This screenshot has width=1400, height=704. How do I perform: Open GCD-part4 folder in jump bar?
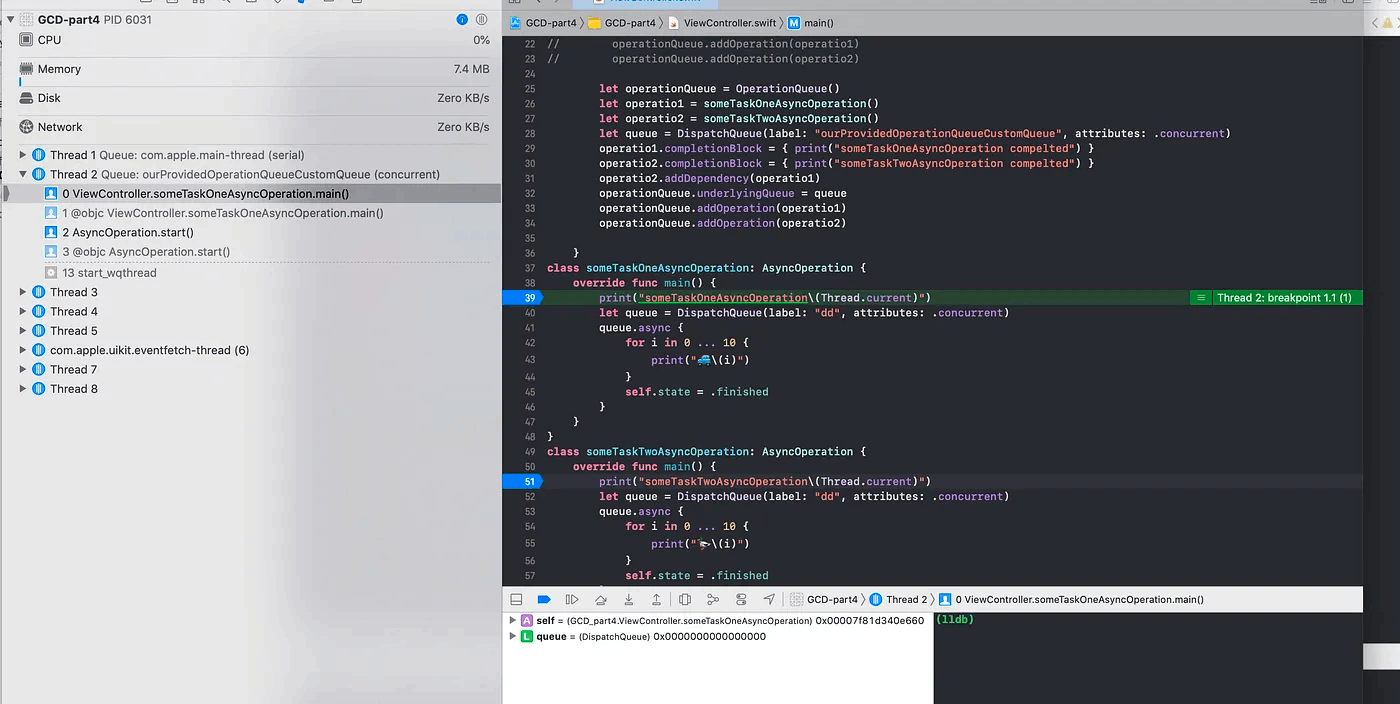[x=622, y=22]
